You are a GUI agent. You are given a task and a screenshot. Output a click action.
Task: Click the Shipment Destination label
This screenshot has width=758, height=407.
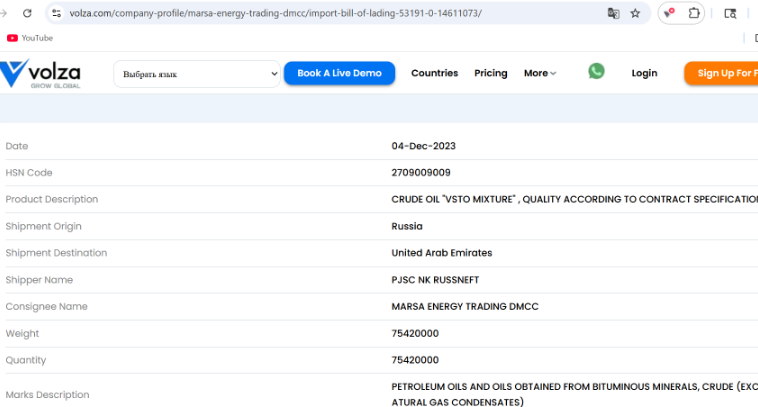[56, 253]
